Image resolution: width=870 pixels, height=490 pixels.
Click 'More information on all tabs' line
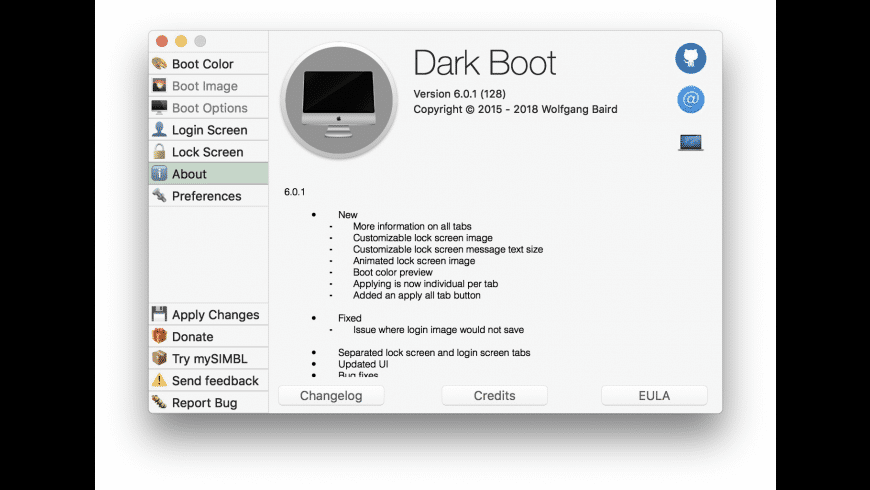(412, 226)
